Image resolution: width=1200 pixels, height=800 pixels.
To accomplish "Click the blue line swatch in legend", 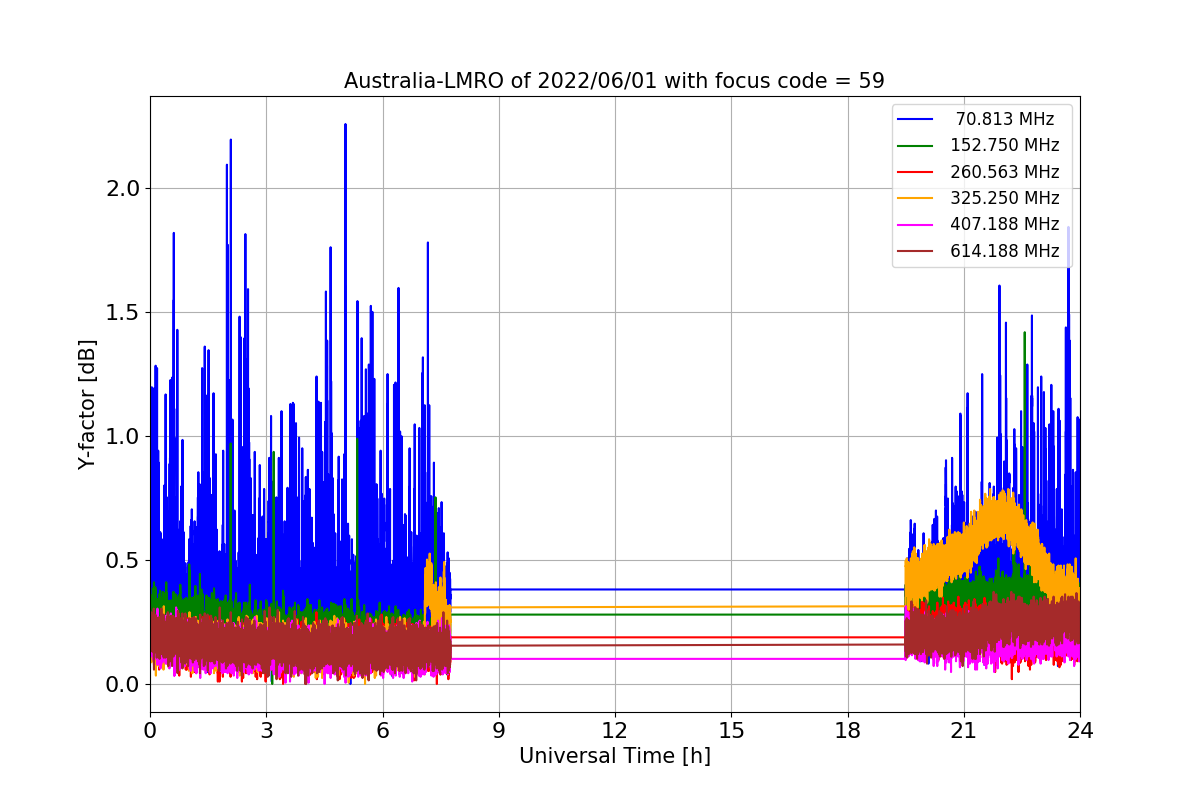I will click(916, 119).
